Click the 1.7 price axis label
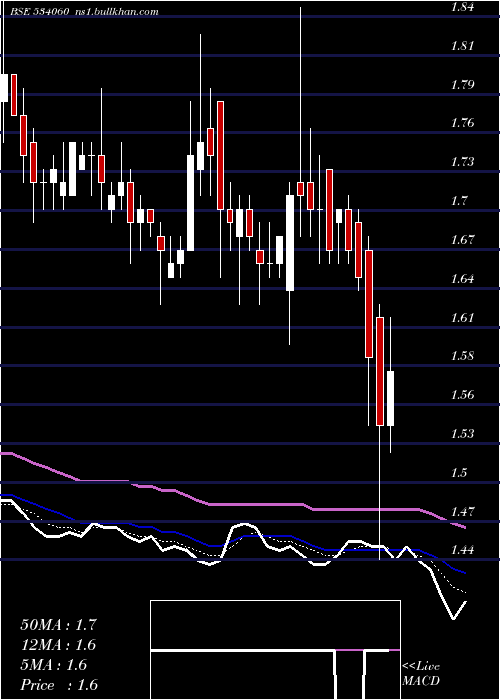The image size is (500, 700). (459, 200)
